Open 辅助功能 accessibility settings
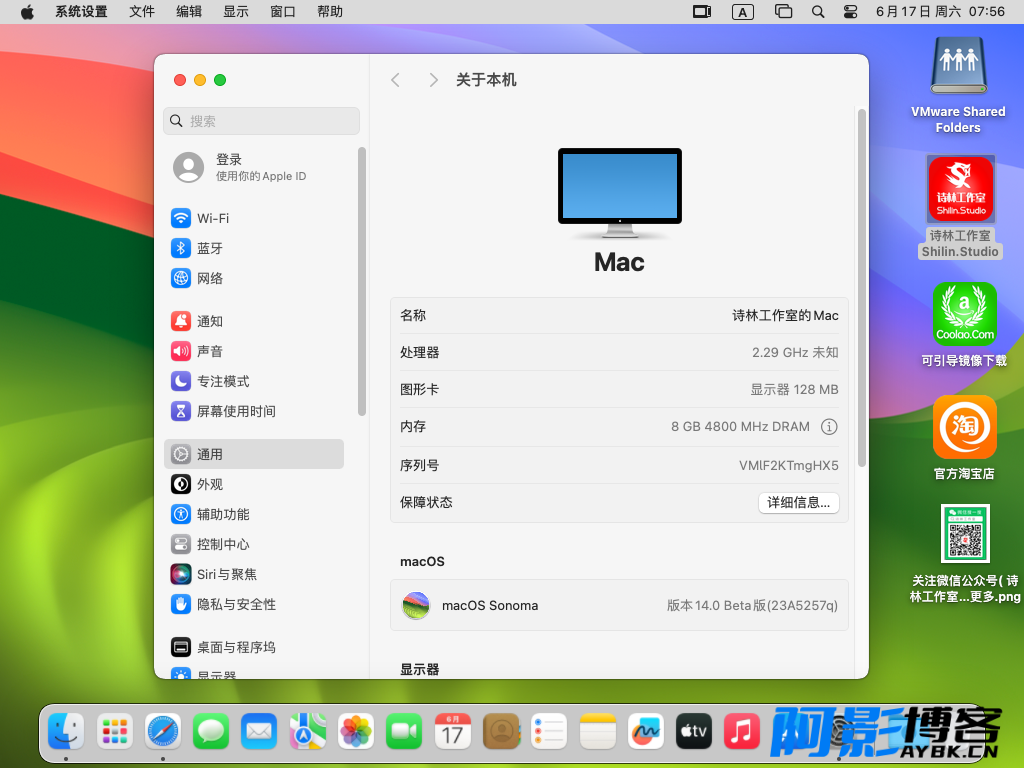 tap(253, 514)
